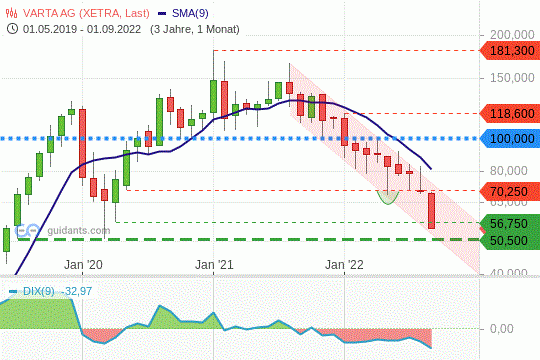Click the DIX(9) indicator label
Screen dimensions: 540x360
click(x=39, y=291)
